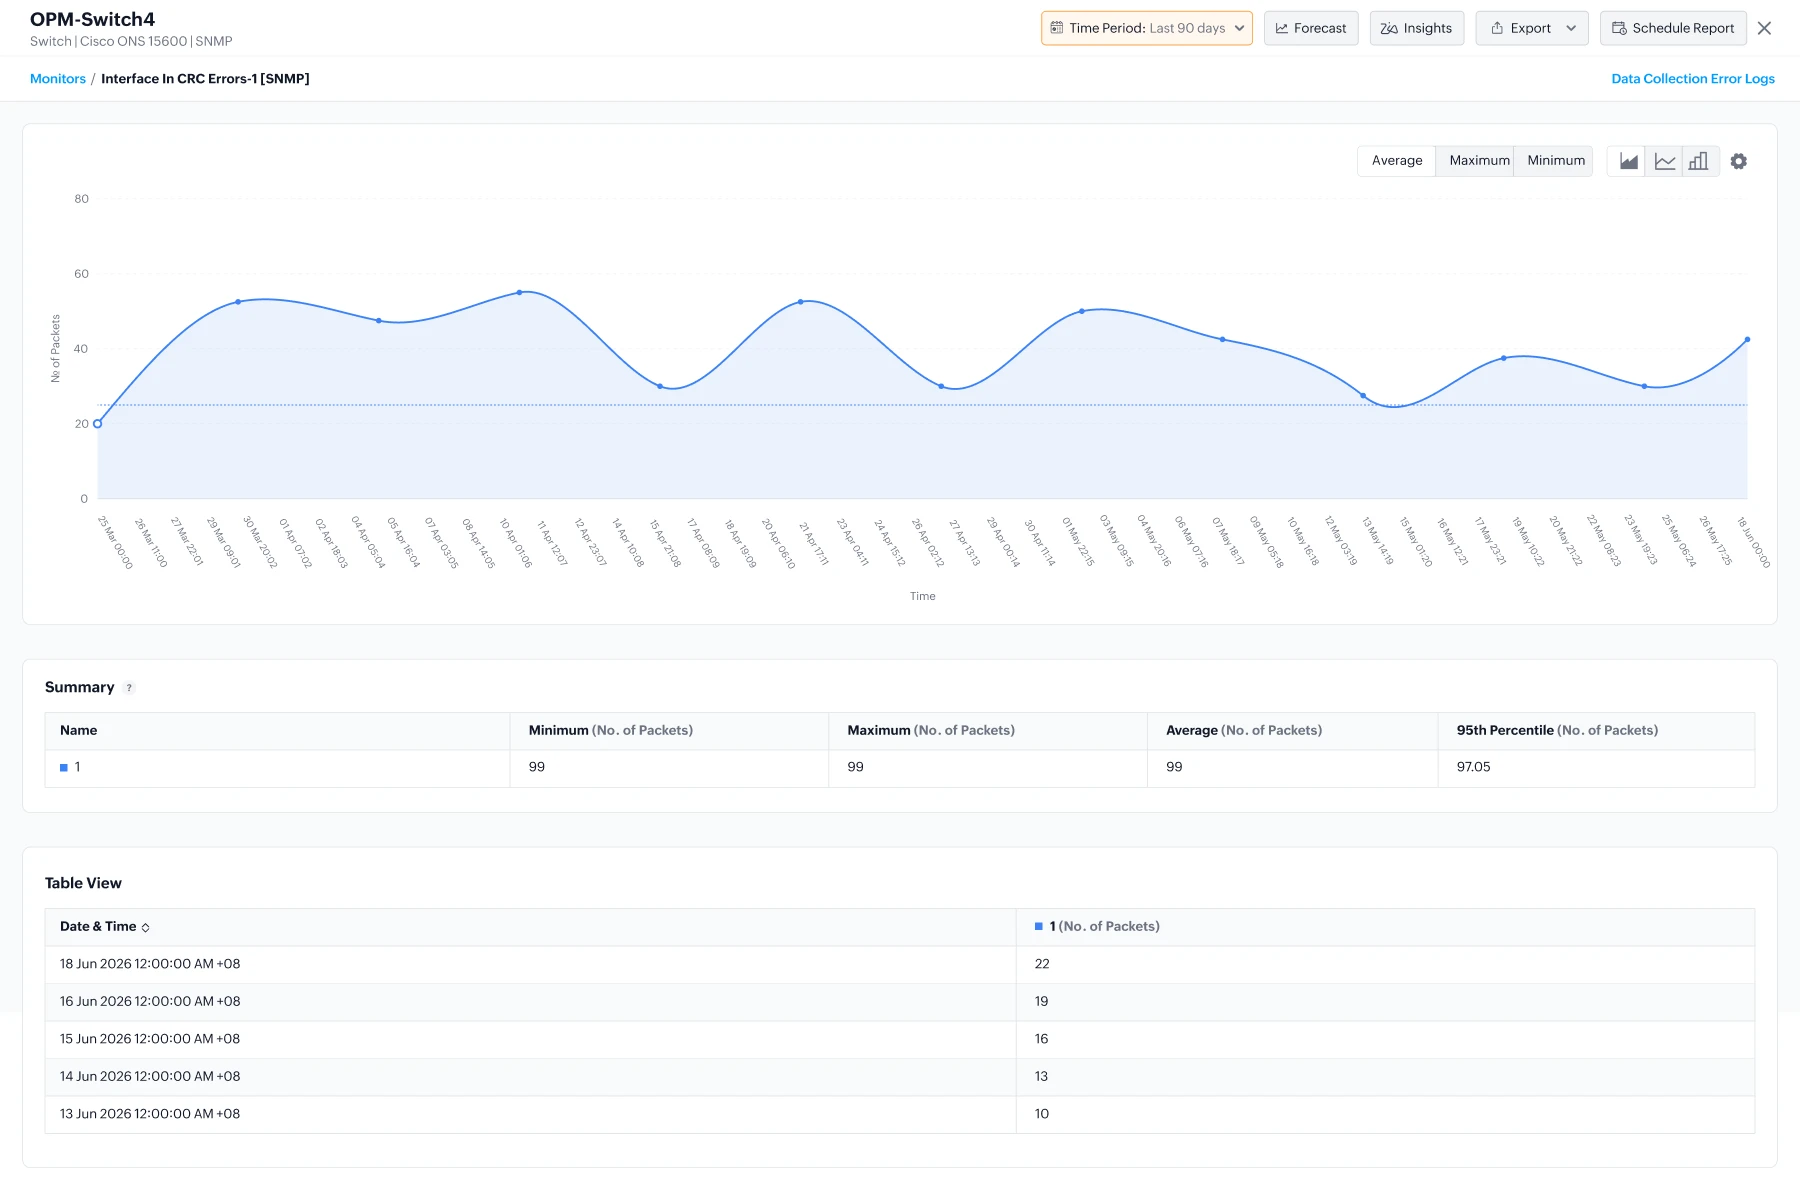Select row 13 Jun 2026 12:00:00 AM +08
The width and height of the screenshot is (1800, 1200).
click(900, 1115)
